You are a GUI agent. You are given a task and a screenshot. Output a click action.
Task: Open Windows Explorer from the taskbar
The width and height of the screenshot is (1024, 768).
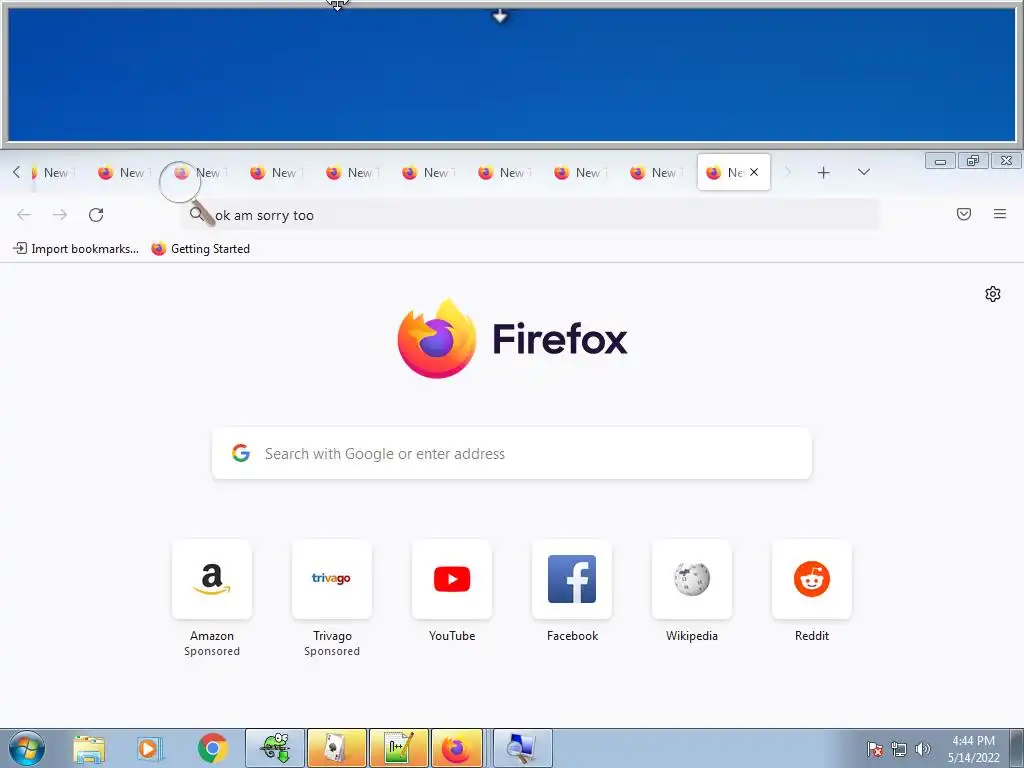tap(89, 748)
